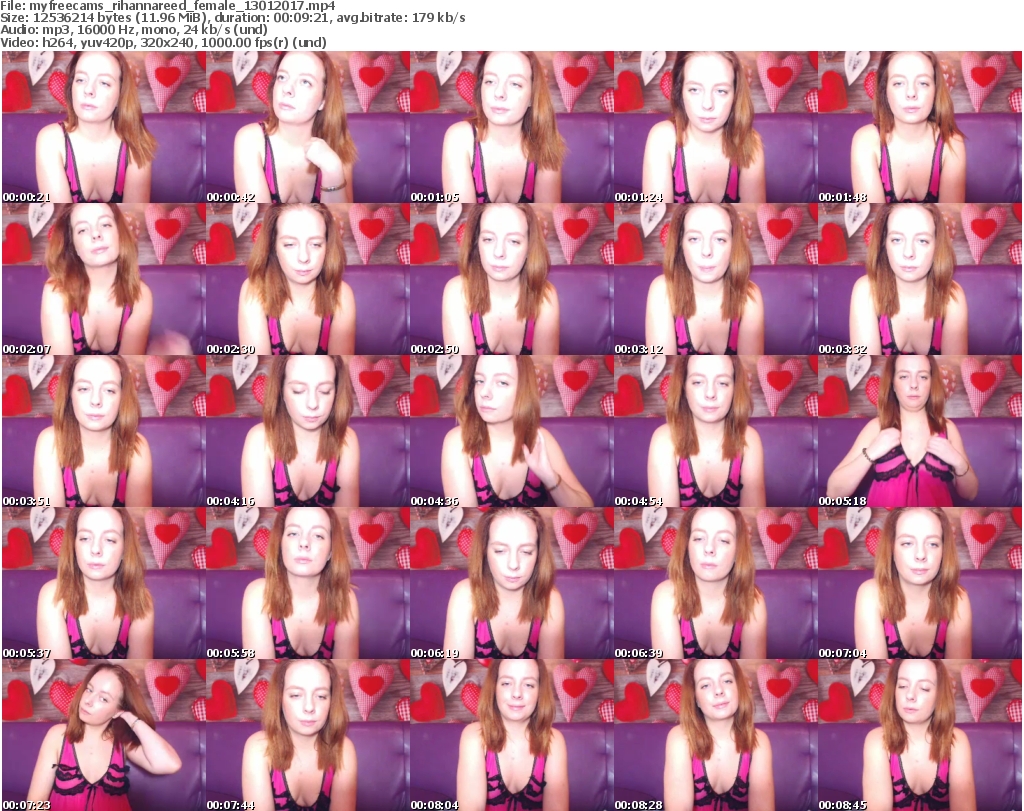Select the thumbnail stamped 00:02:50
The width and height of the screenshot is (1024, 811).
(512, 279)
